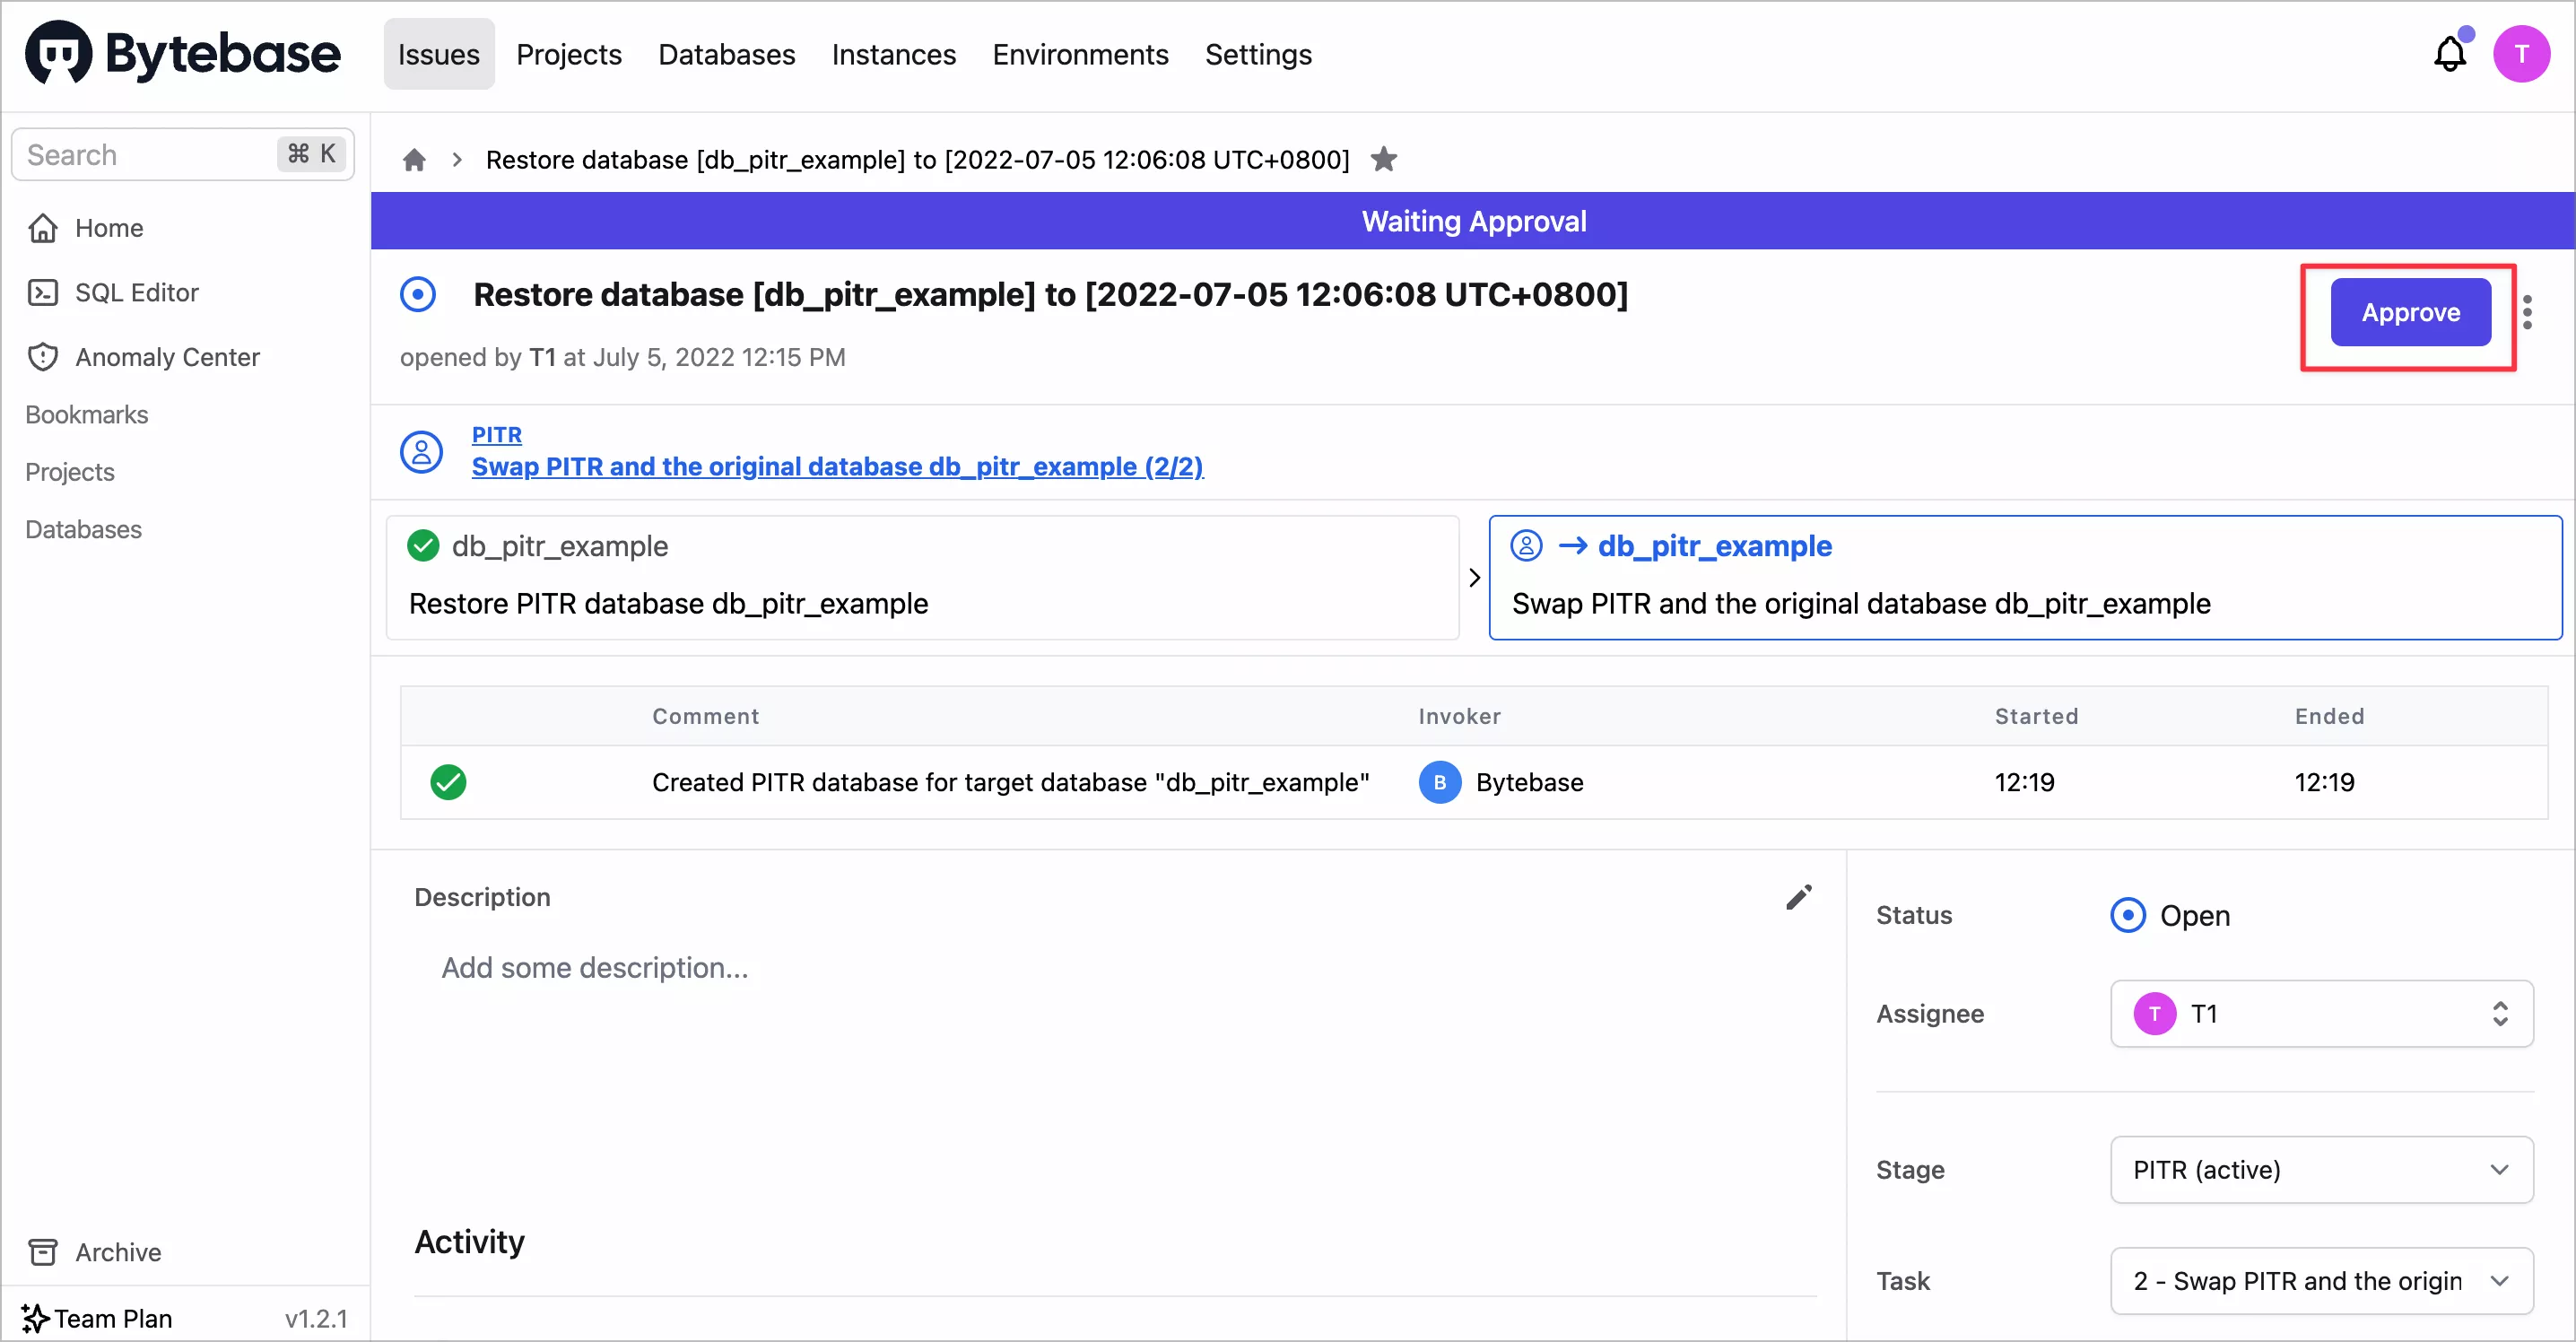
Task: Click Created PITR database comment text
Action: tap(1011, 782)
